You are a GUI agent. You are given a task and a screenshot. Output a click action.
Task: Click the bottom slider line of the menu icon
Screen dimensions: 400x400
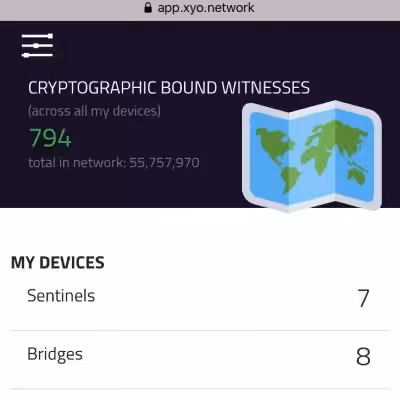37,55
